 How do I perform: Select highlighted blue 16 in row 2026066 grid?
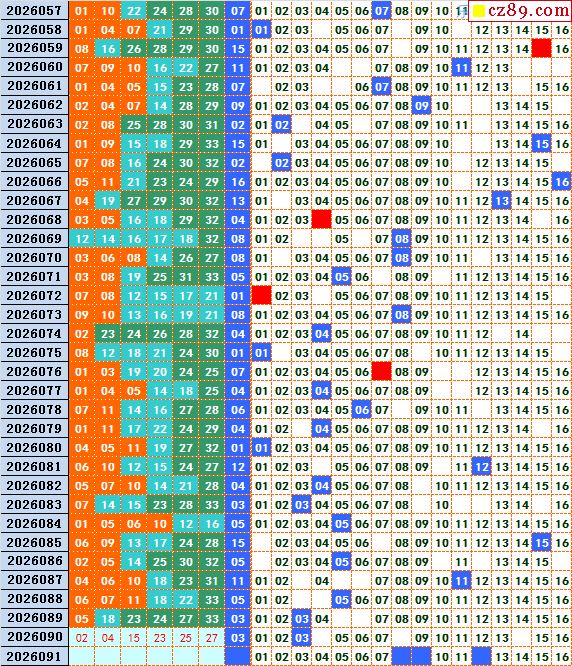coord(561,182)
